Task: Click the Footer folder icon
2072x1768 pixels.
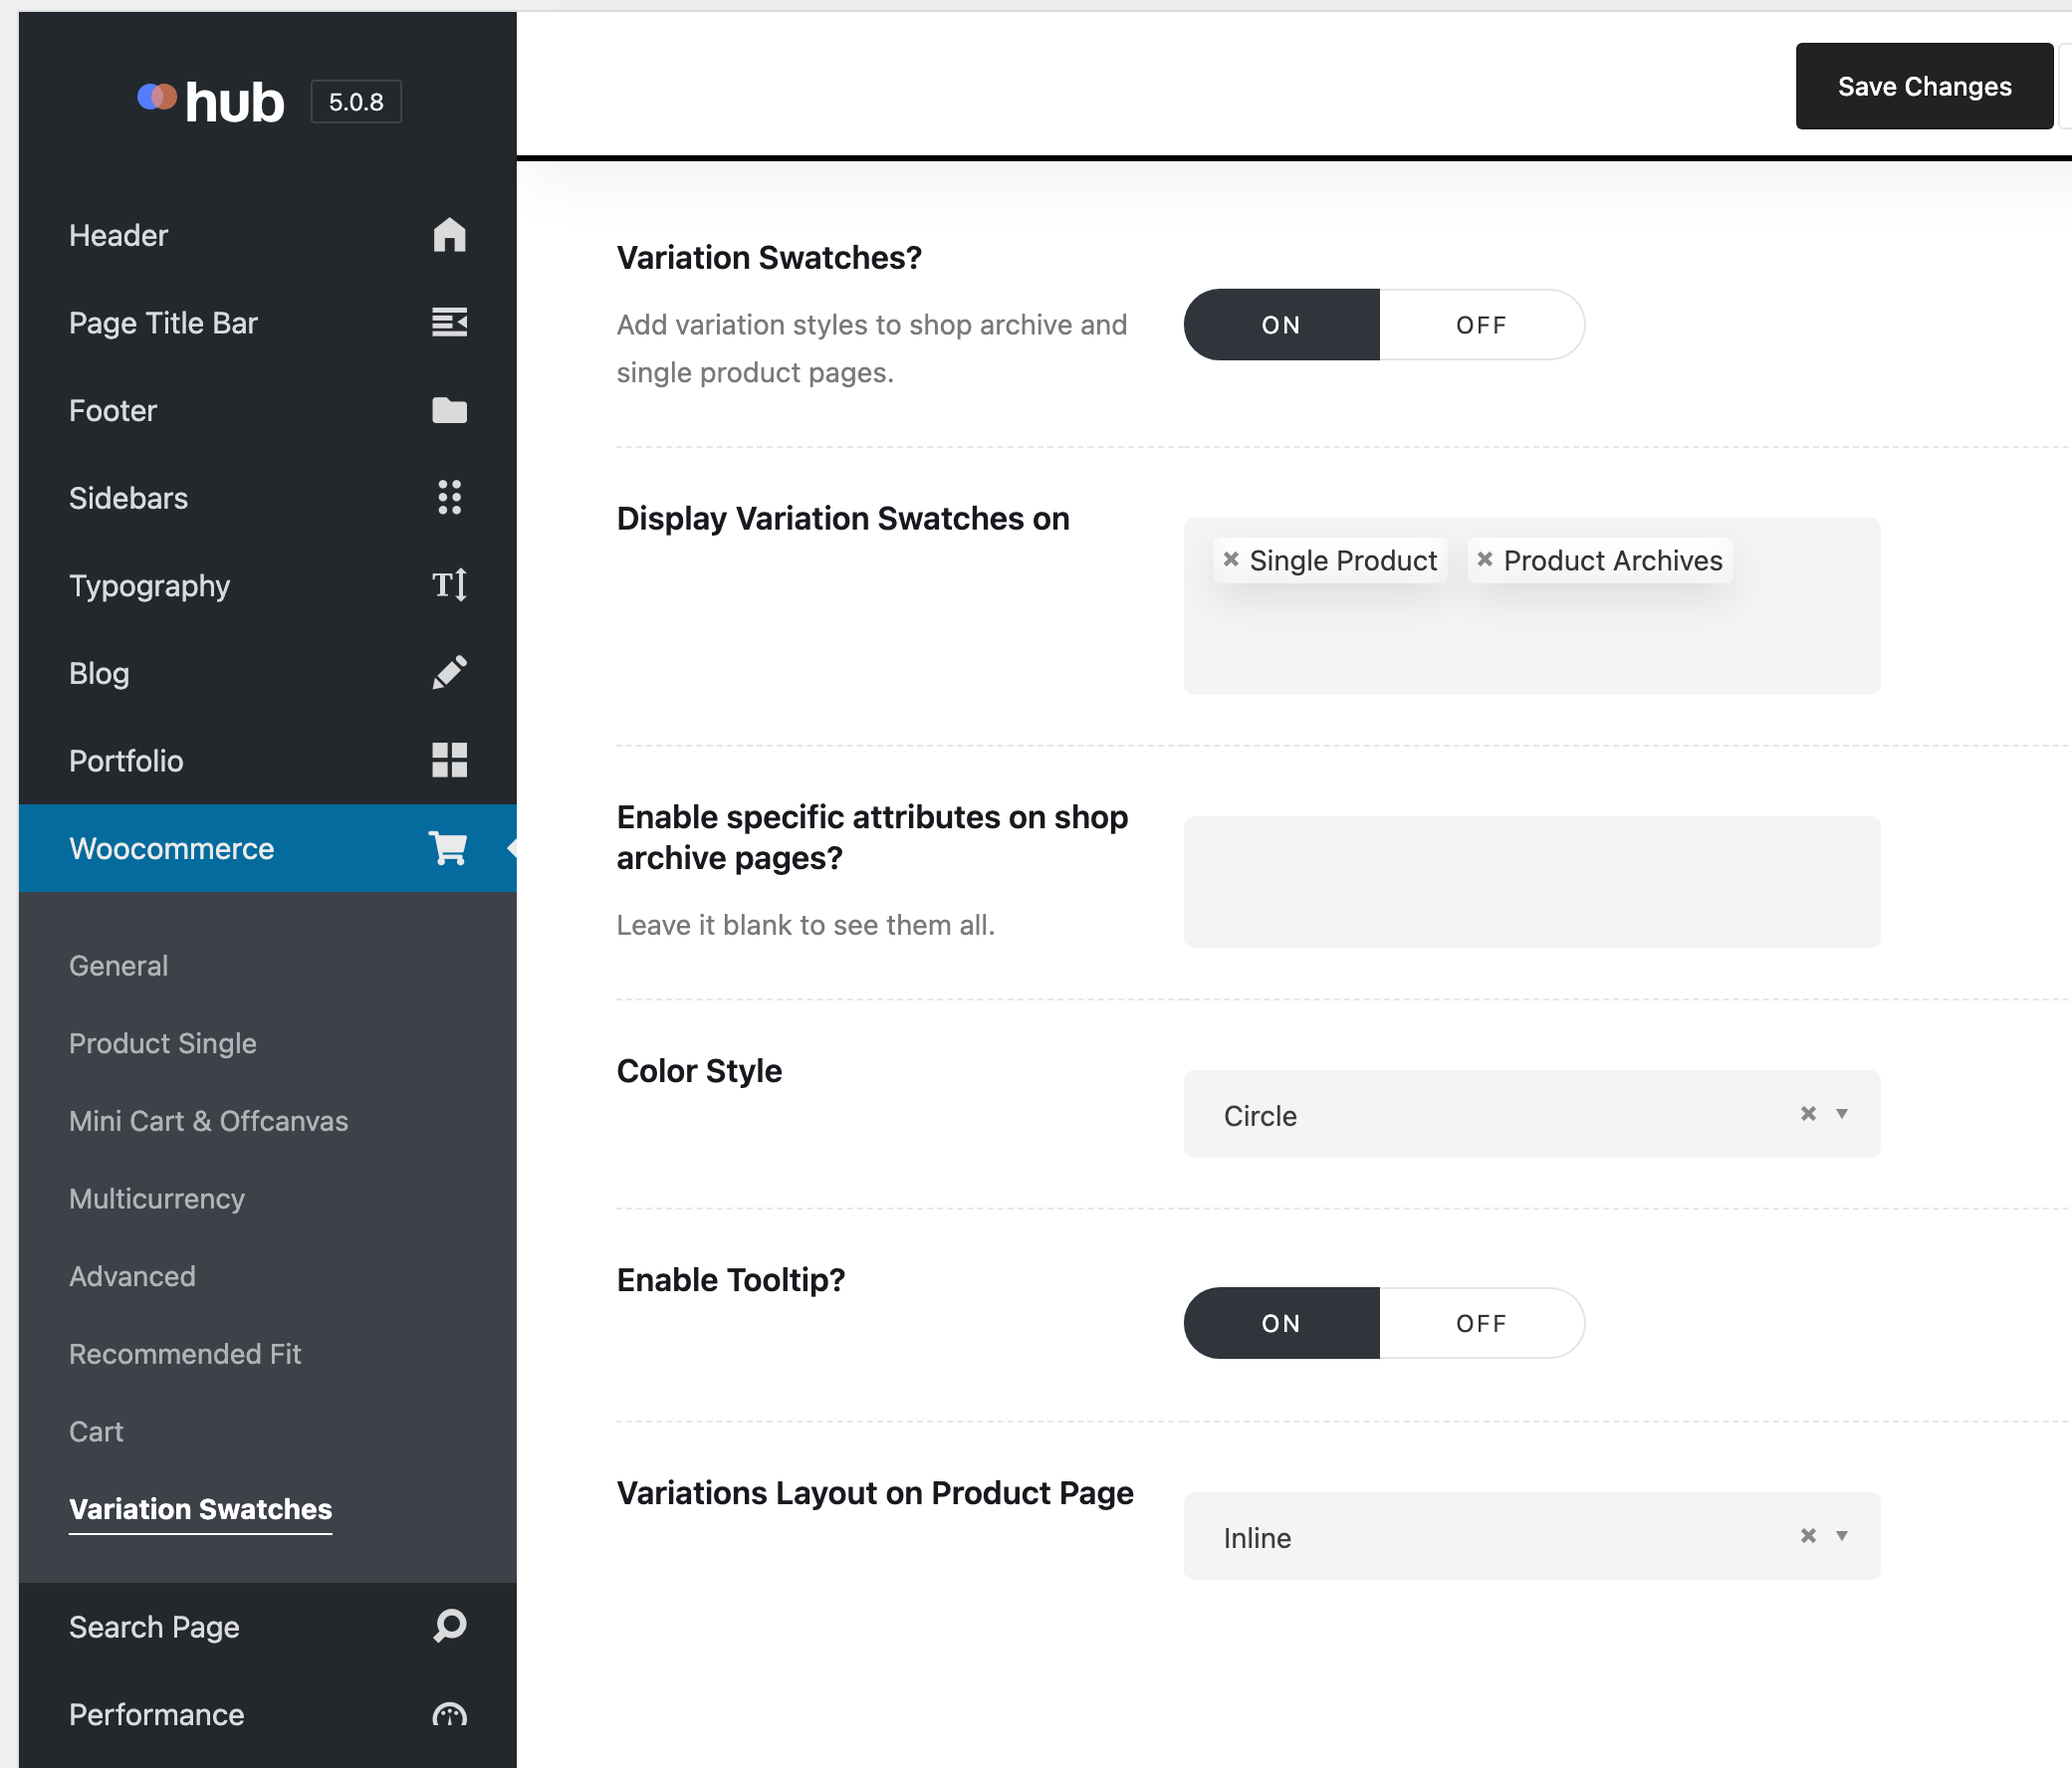Action: coord(449,410)
